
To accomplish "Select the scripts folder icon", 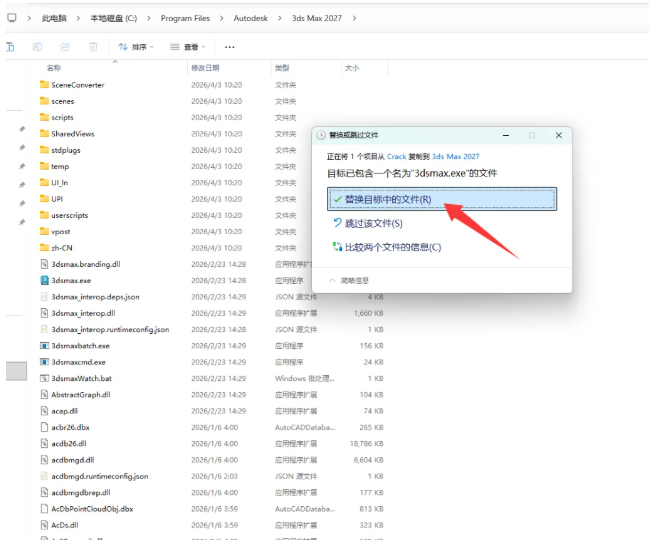I will pyautogui.click(x=45, y=118).
